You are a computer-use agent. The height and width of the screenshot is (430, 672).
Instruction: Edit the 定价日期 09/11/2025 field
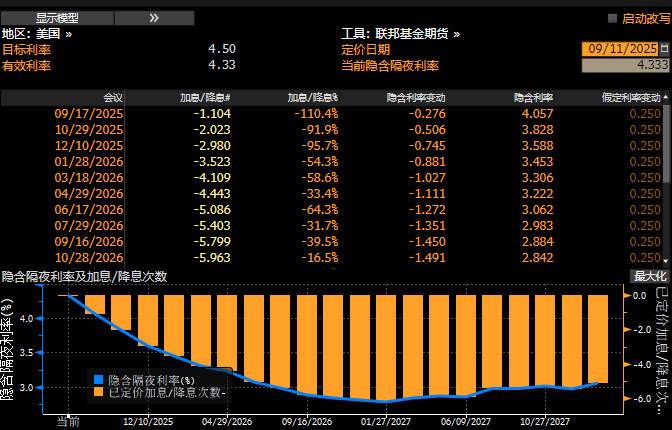[x=619, y=48]
